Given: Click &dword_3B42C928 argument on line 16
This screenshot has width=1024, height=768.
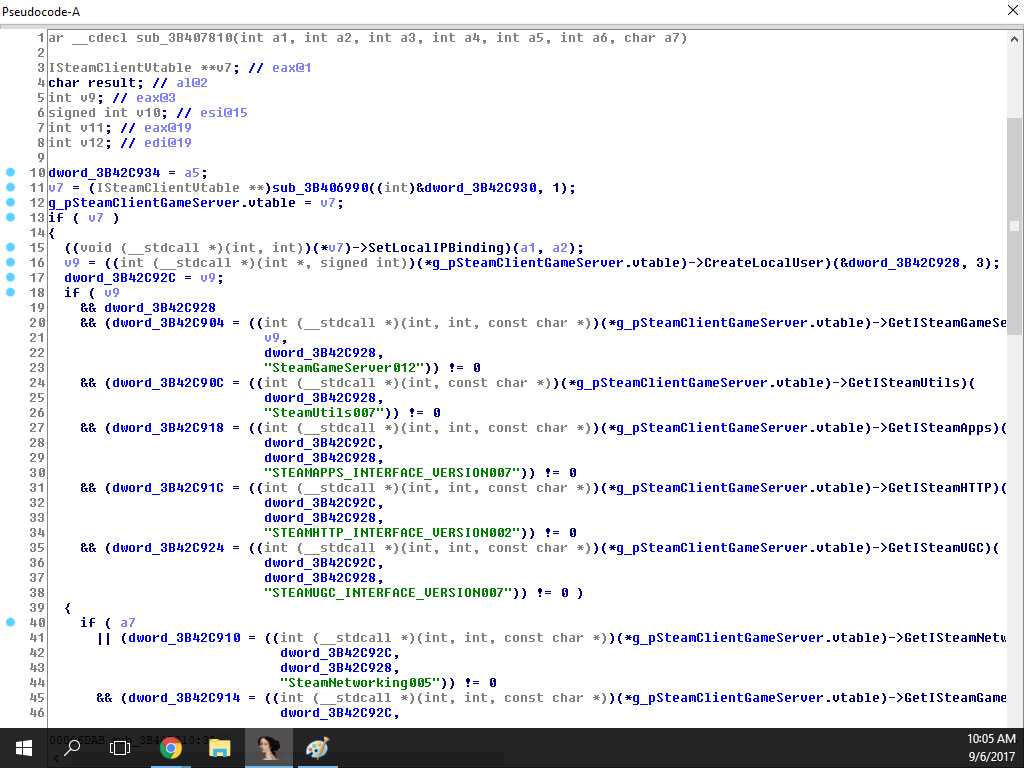Looking at the screenshot, I should point(900,263).
